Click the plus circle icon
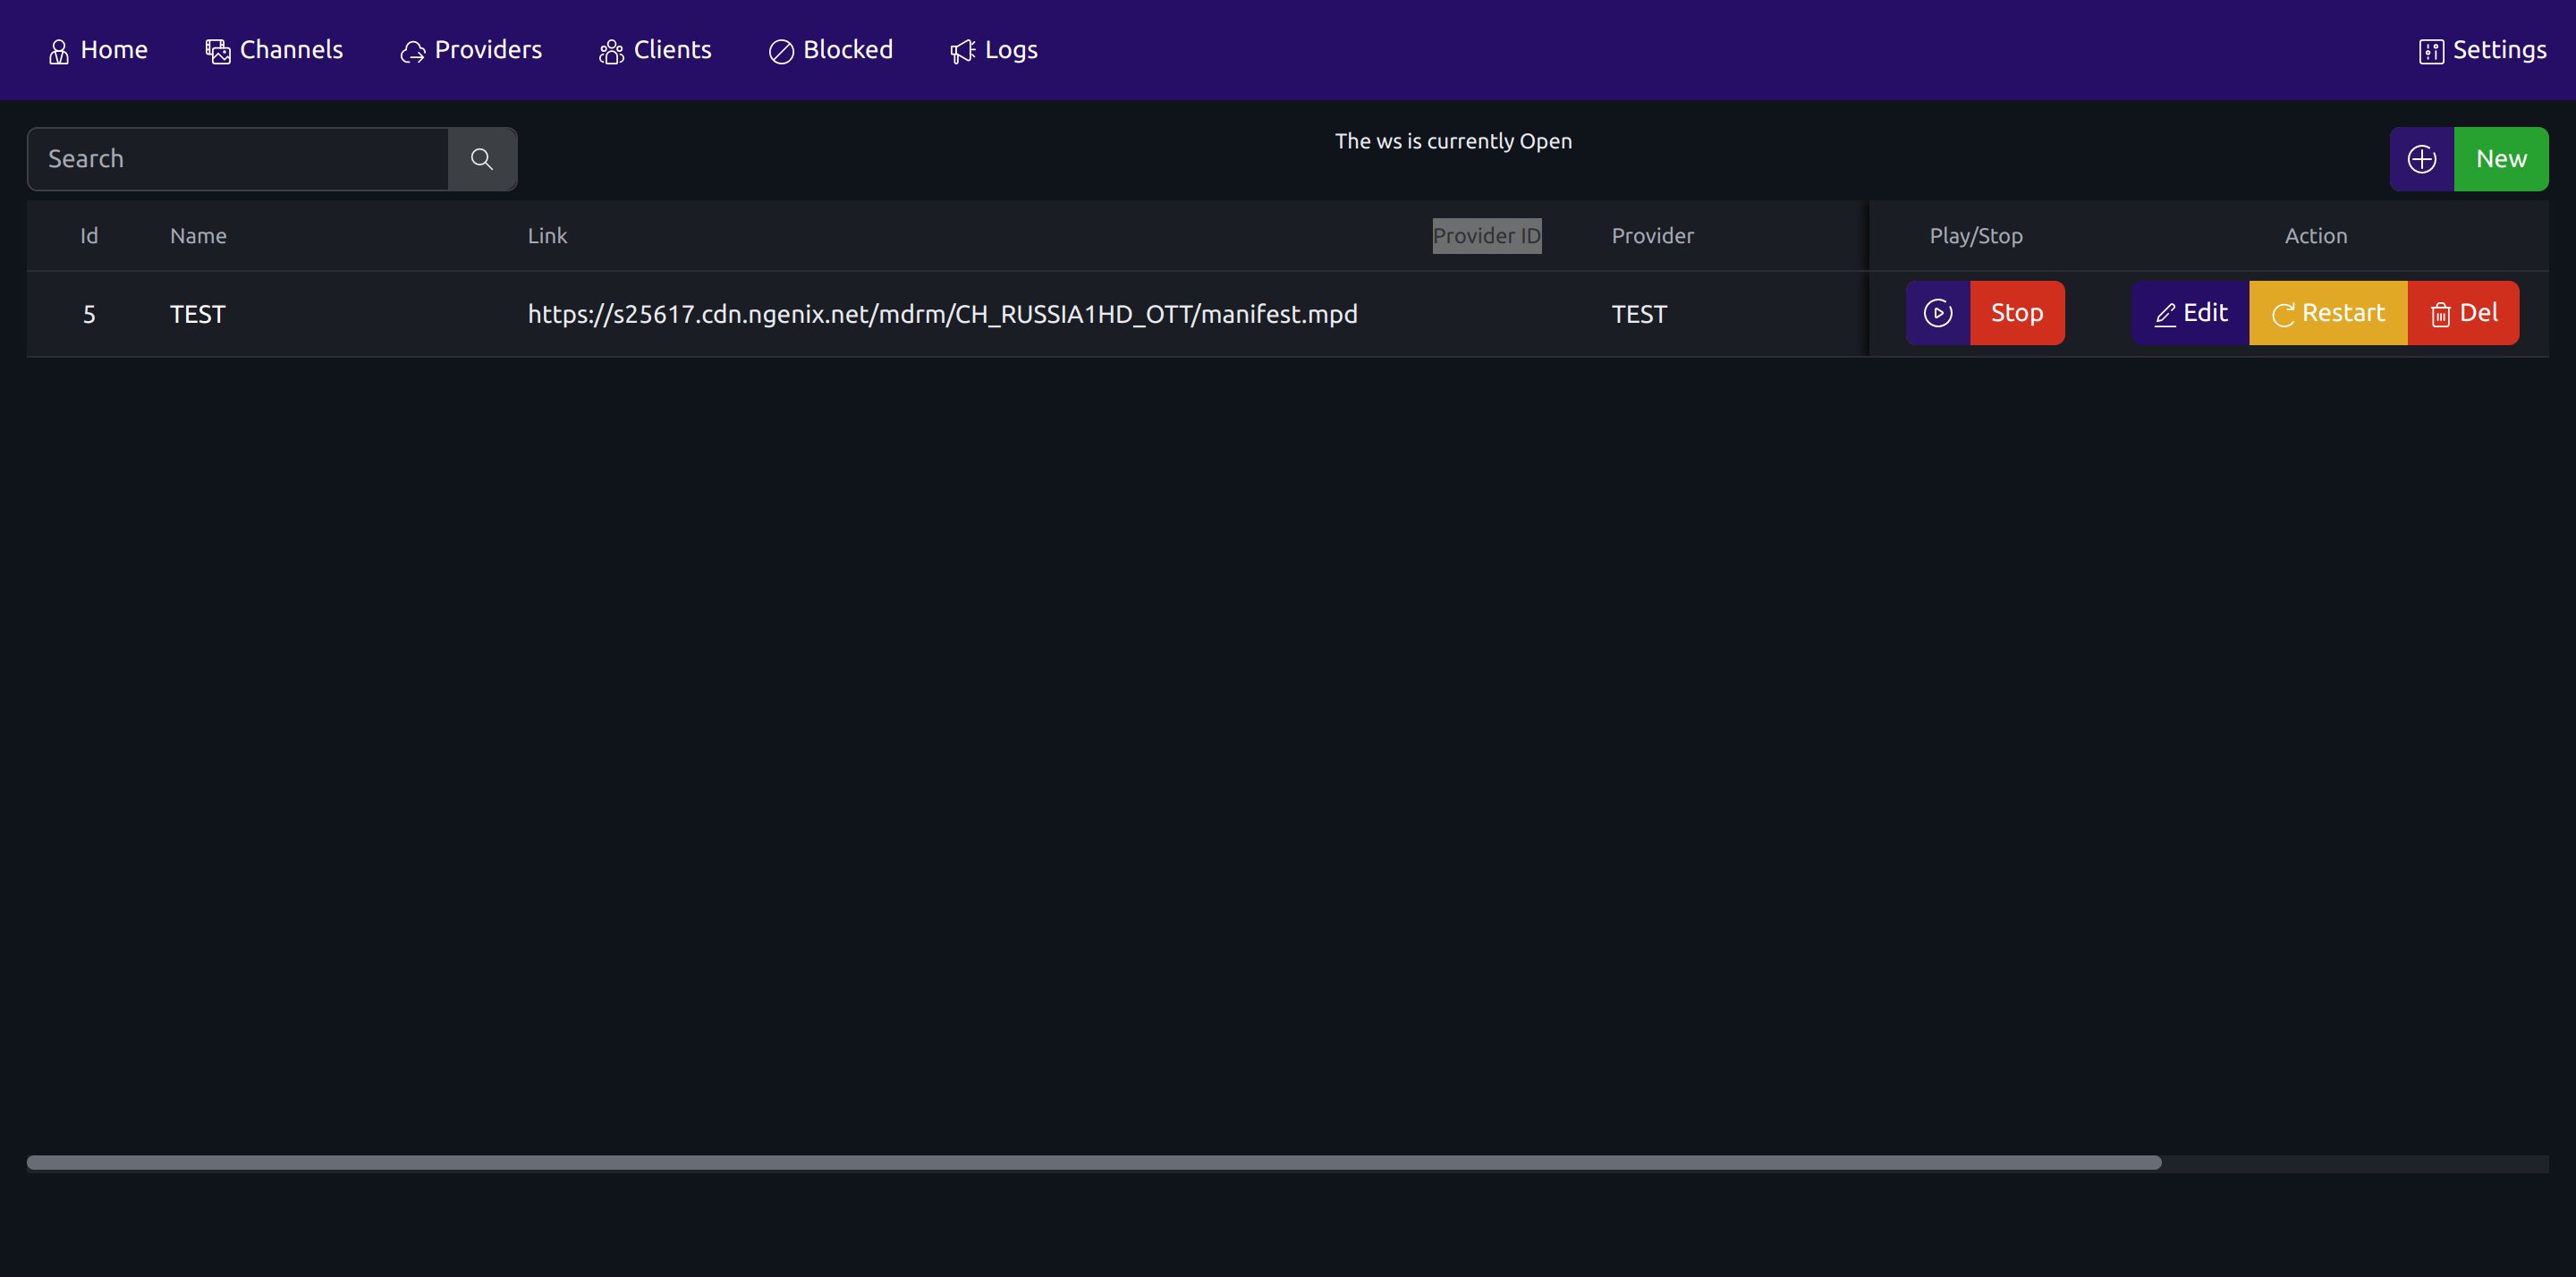 click(2422, 159)
